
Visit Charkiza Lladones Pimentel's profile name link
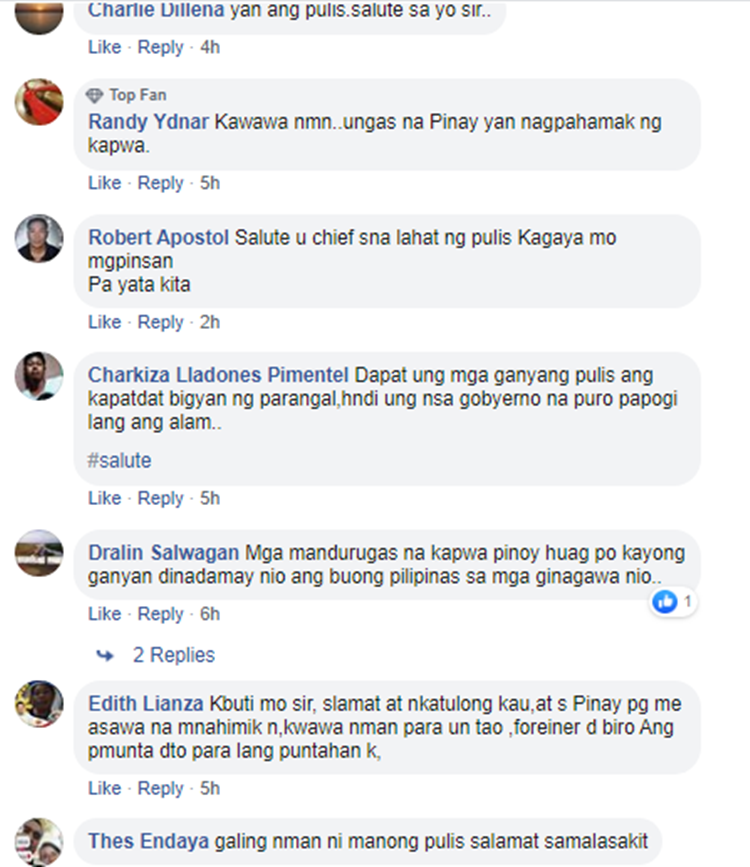(218, 375)
